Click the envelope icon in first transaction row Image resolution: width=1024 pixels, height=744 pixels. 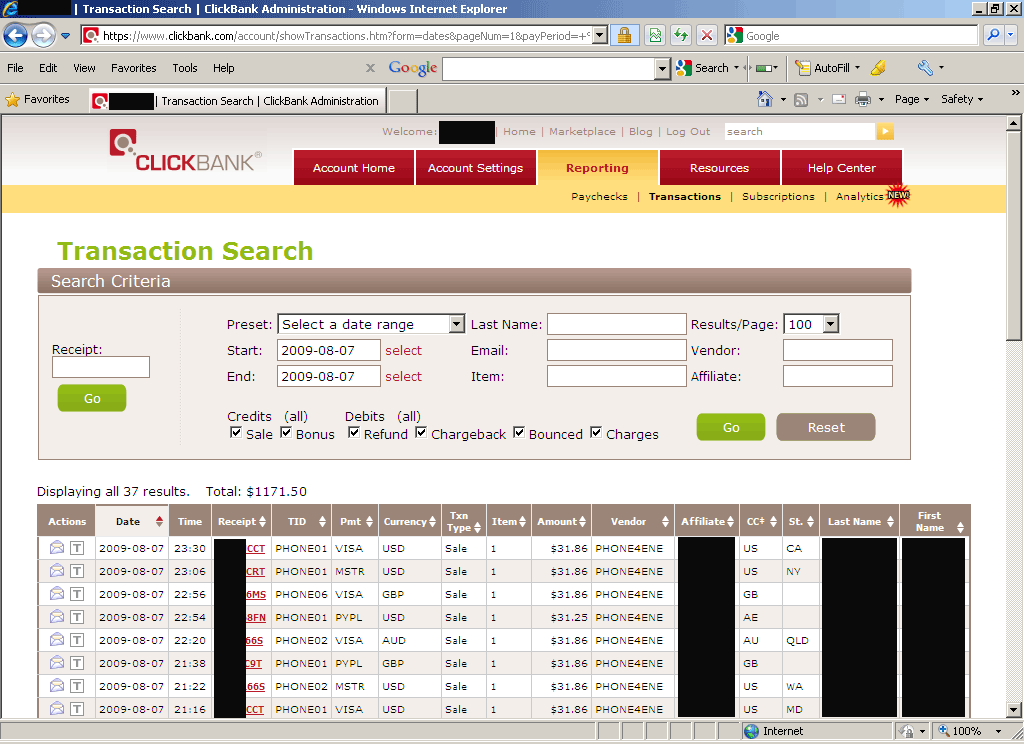point(57,548)
